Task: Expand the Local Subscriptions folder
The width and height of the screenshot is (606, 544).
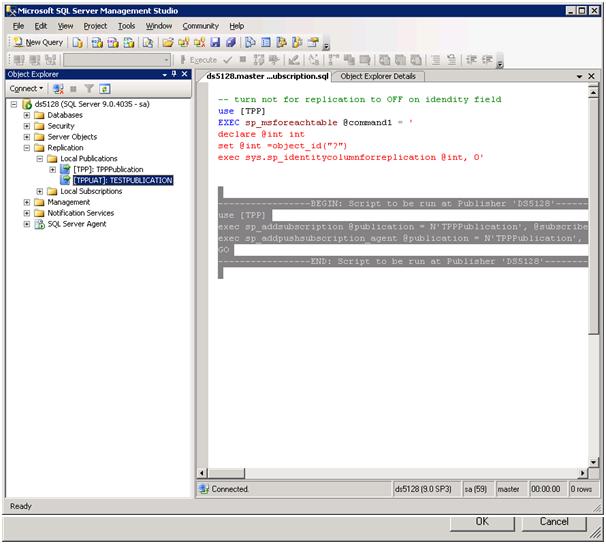Action: coord(40,191)
